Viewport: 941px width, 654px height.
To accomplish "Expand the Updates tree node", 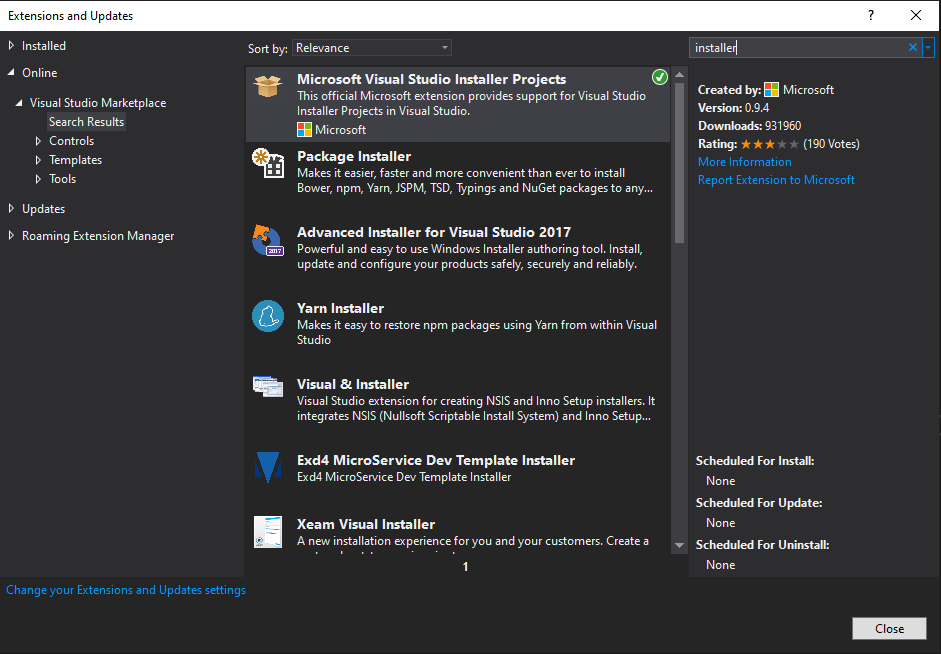I will click(11, 208).
